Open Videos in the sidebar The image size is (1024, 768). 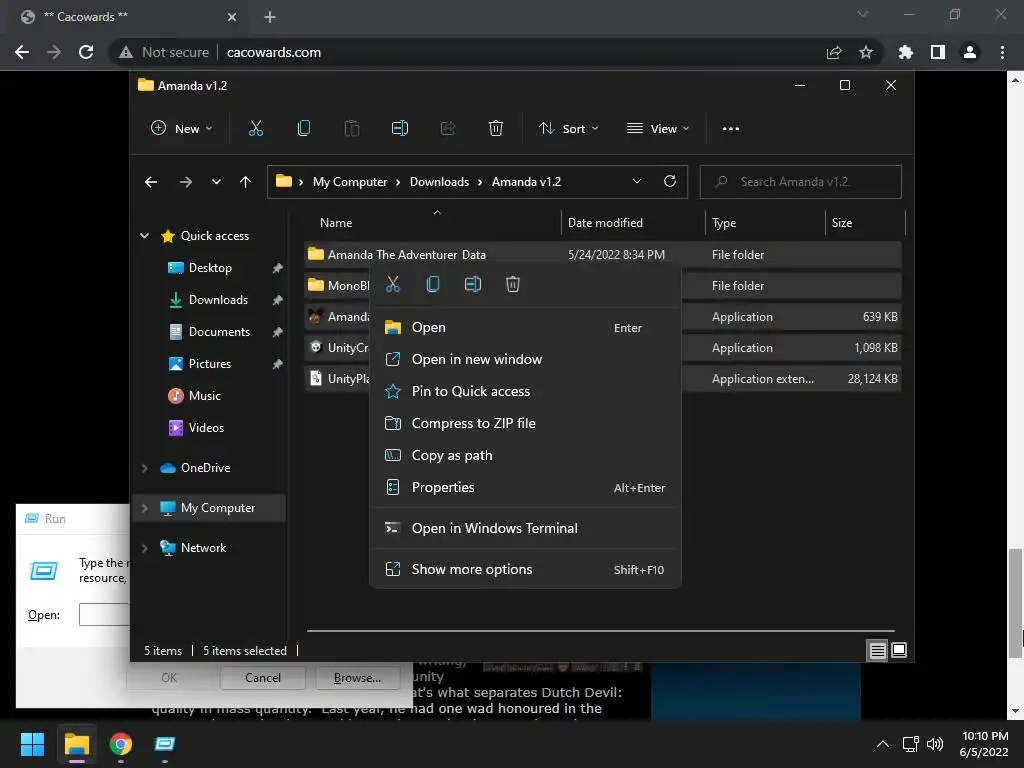tap(206, 428)
